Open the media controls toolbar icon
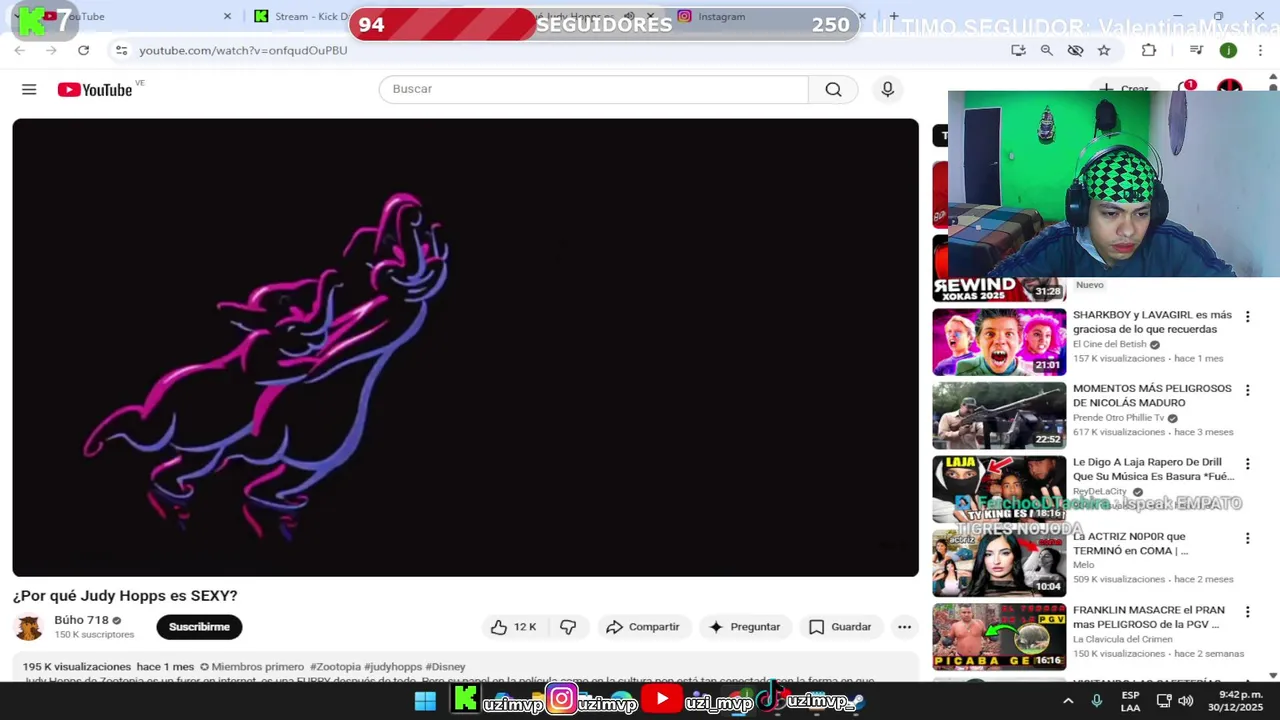Image resolution: width=1280 pixels, height=720 pixels. click(x=1196, y=50)
